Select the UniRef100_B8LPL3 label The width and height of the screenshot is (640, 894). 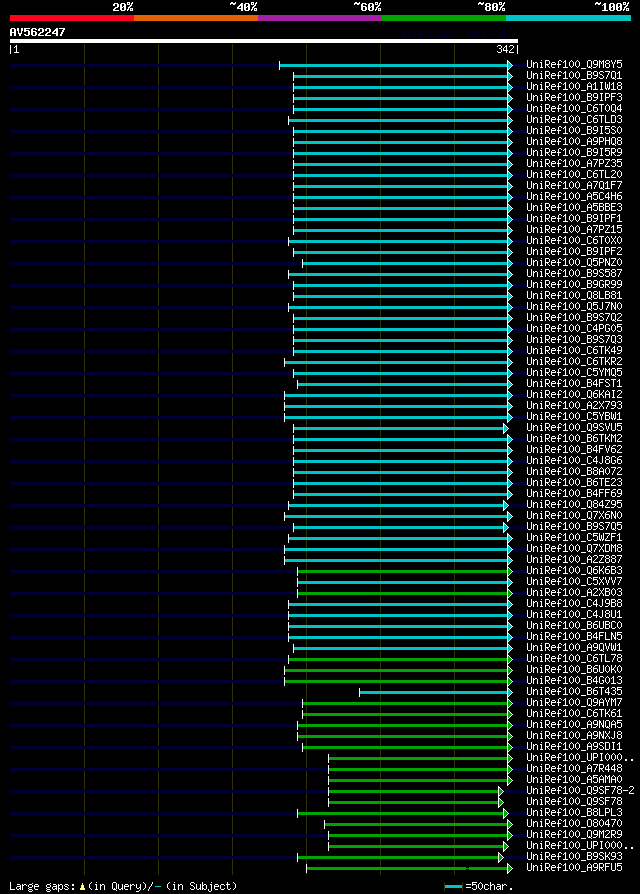pyautogui.click(x=574, y=812)
